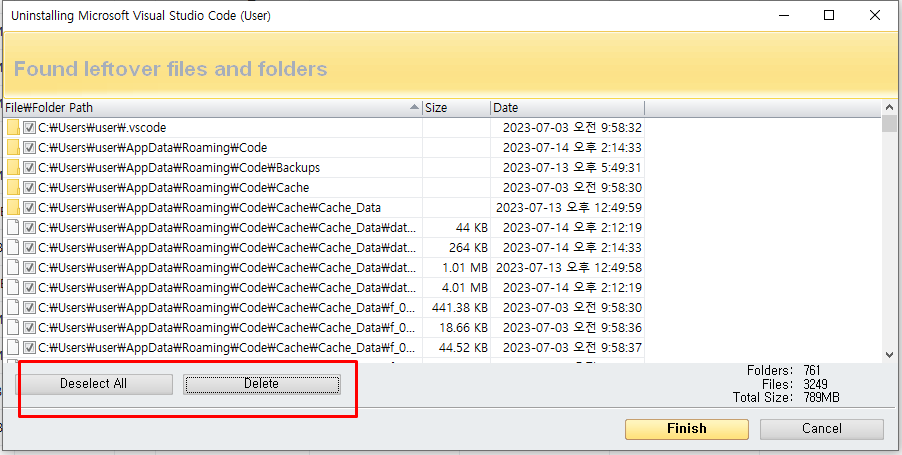Uncheck the Code\Backups folder checkbox

[29, 168]
